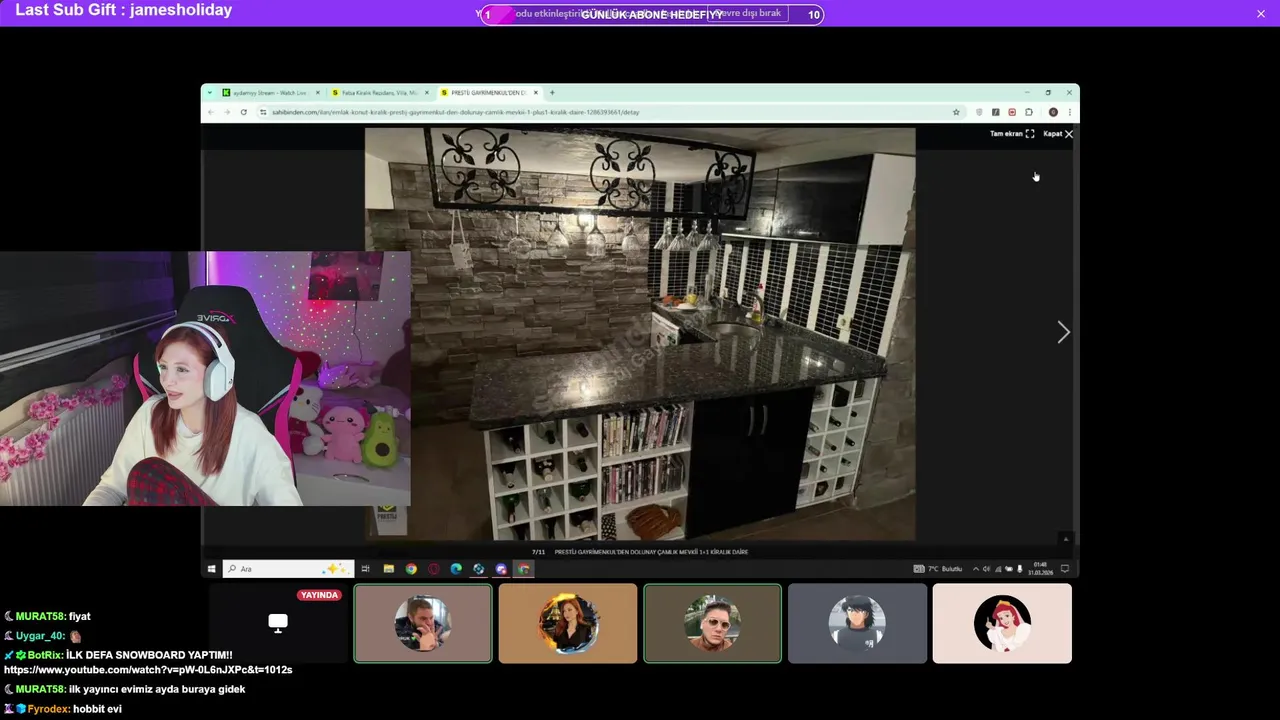Open the taskbar volume icon
Screen dimensions: 1280x720
pyautogui.click(x=987, y=569)
